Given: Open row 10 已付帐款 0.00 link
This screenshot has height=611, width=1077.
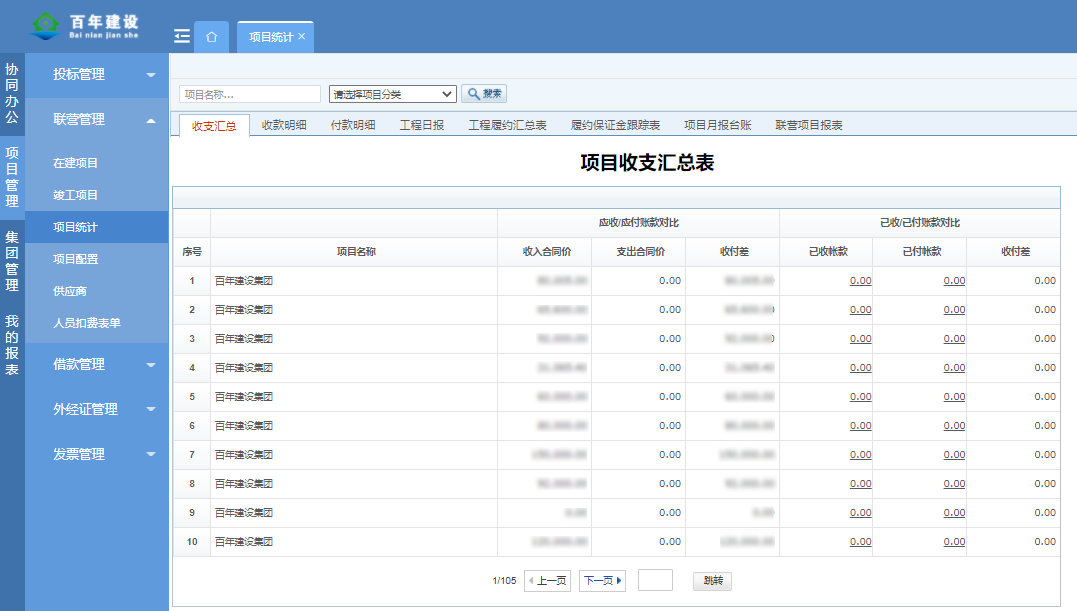Looking at the screenshot, I should click(x=954, y=542).
